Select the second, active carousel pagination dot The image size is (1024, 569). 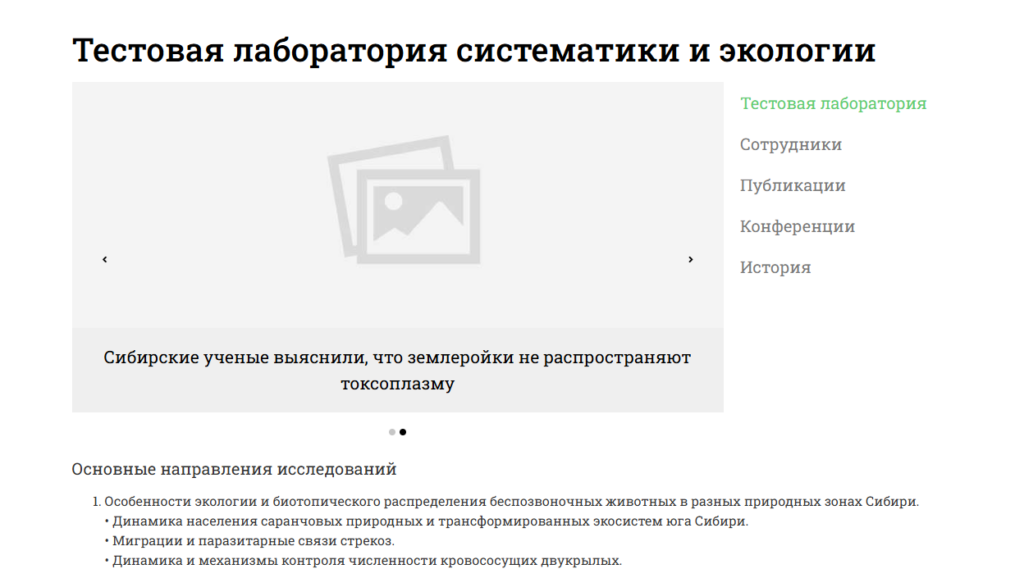[x=403, y=432]
